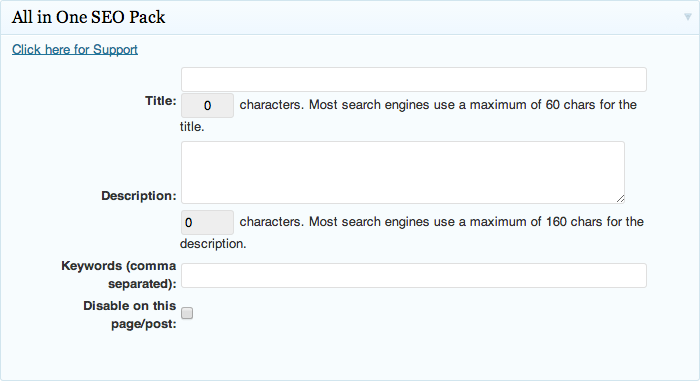Click the Disable on this page/post label
The image size is (700, 381).
click(130, 315)
